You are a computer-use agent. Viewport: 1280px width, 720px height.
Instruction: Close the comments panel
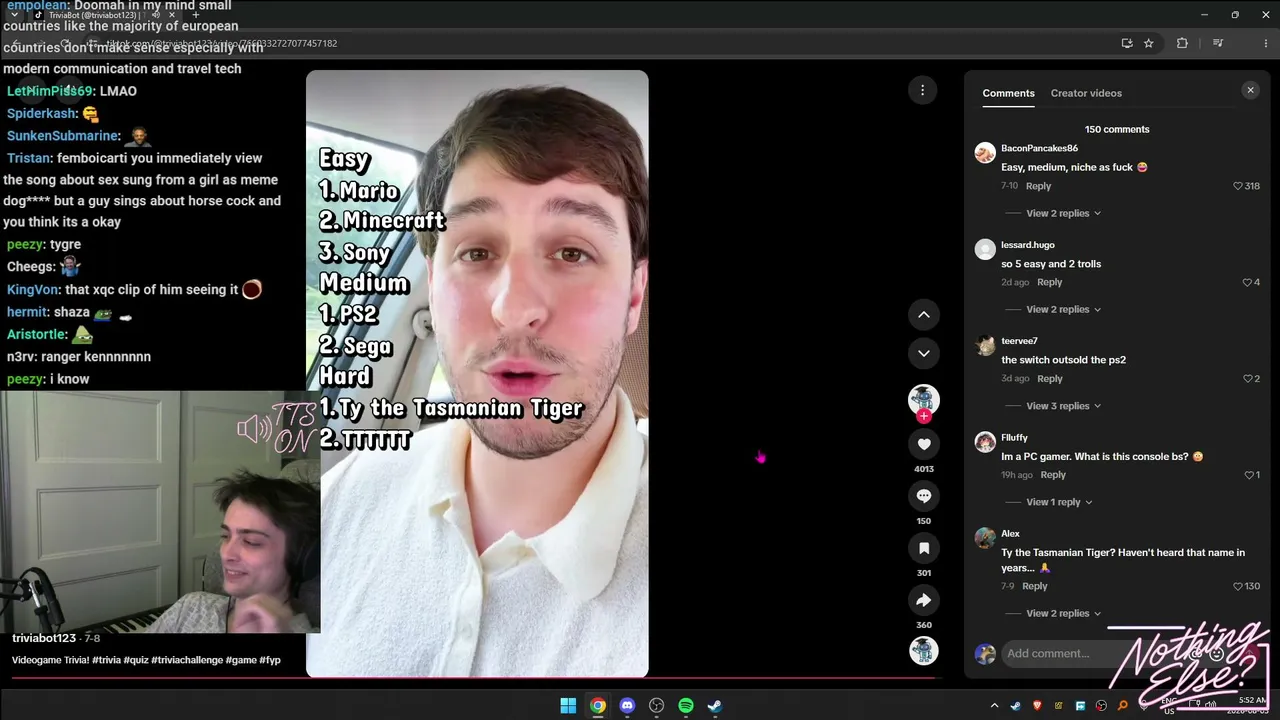point(1250,90)
